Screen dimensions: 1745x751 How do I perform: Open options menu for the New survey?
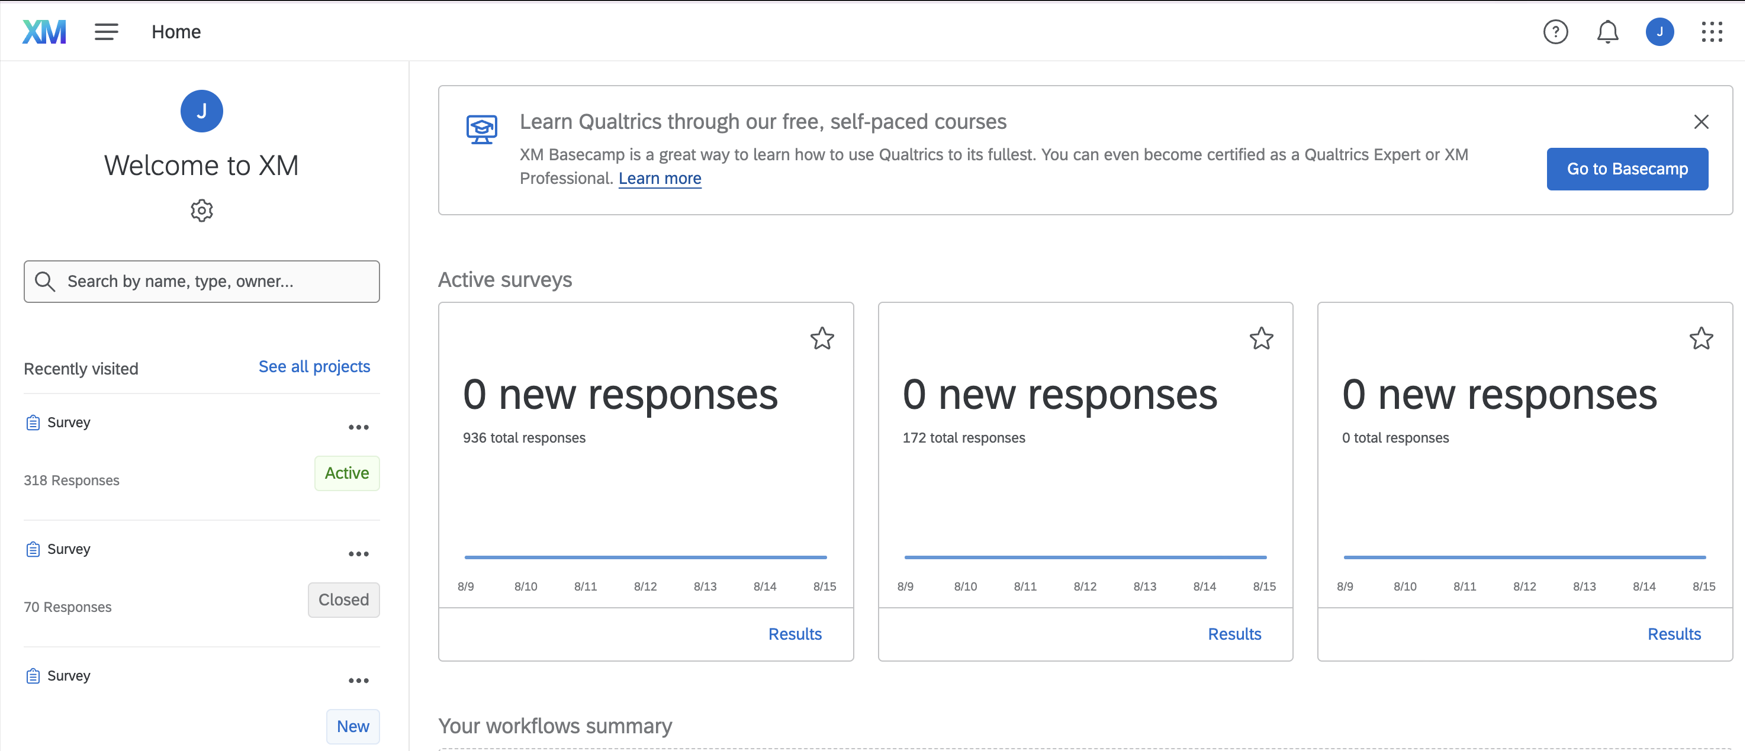(358, 681)
